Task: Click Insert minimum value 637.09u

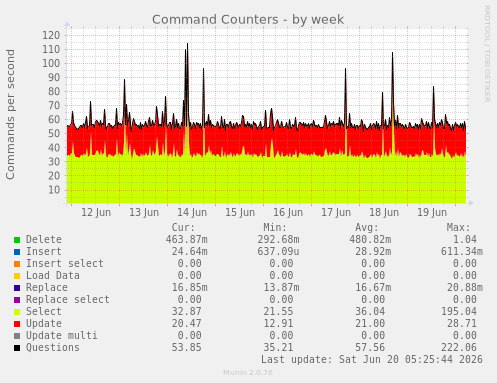Action: (x=278, y=251)
